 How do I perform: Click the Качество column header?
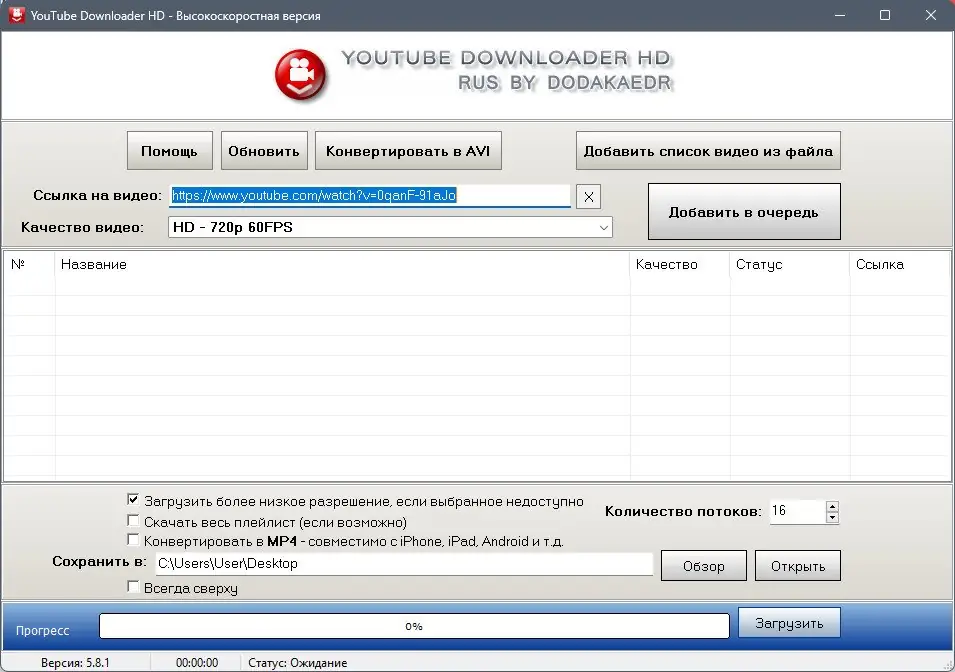coord(680,264)
